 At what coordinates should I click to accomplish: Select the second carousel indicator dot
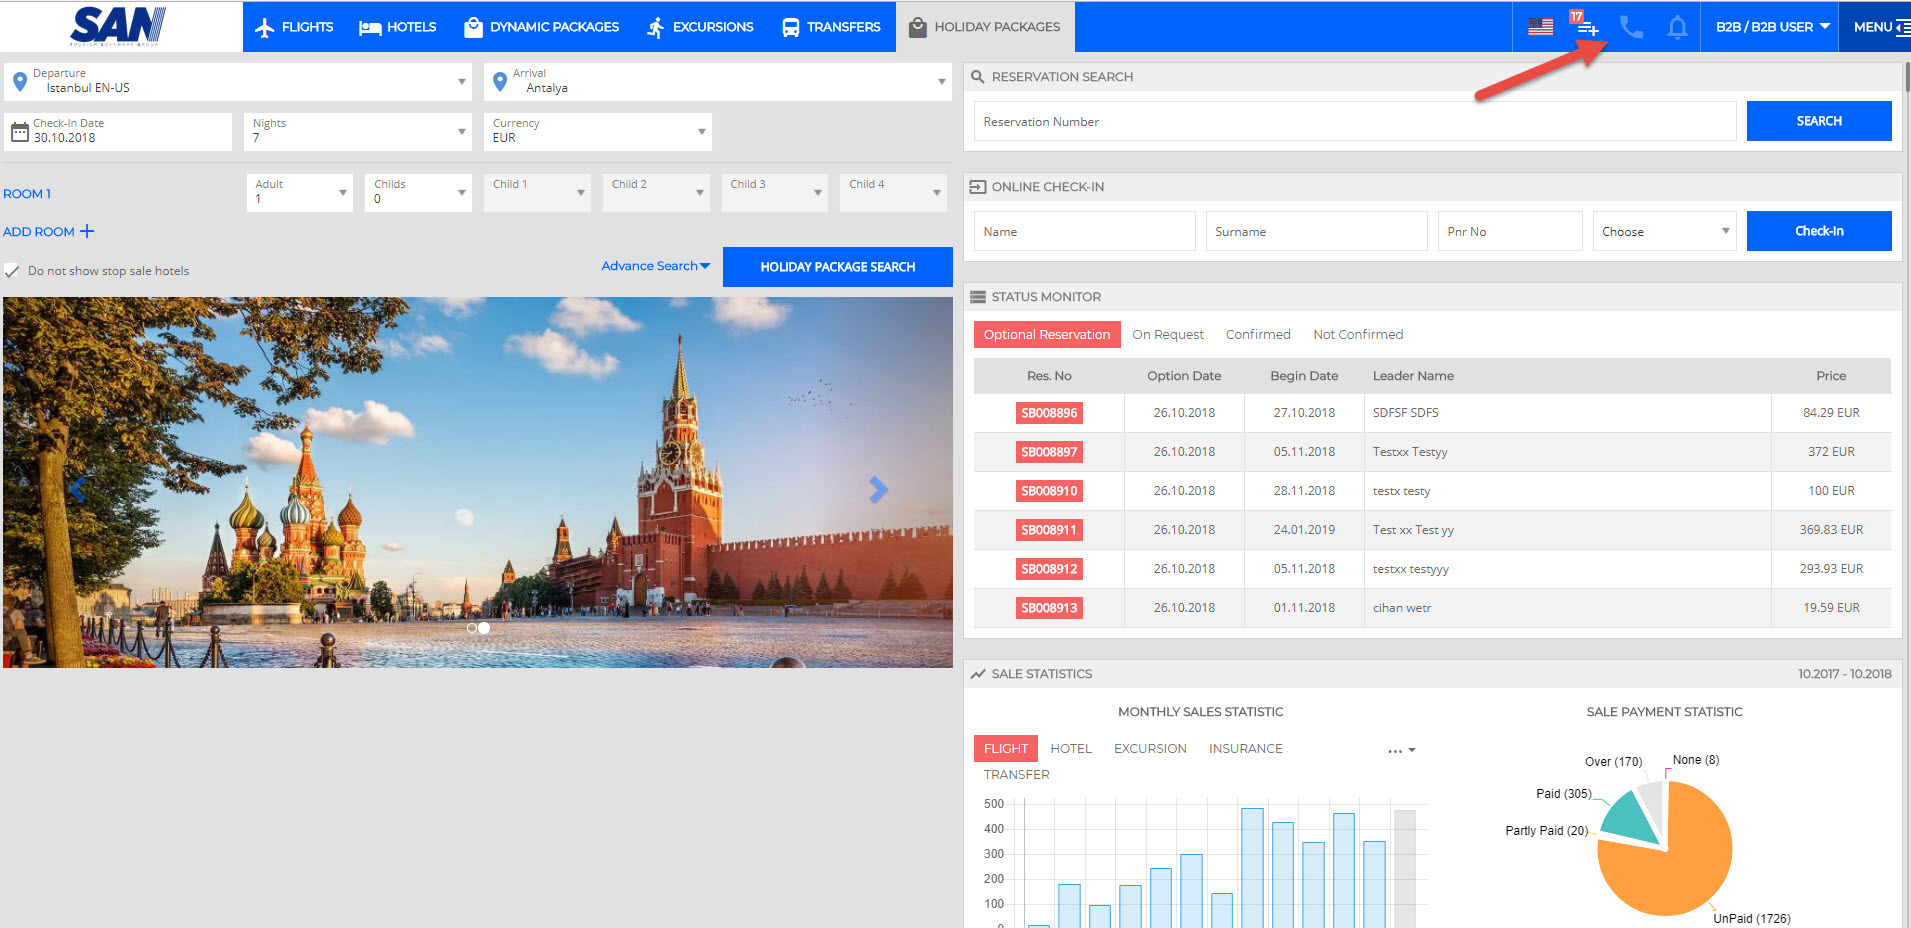485,628
